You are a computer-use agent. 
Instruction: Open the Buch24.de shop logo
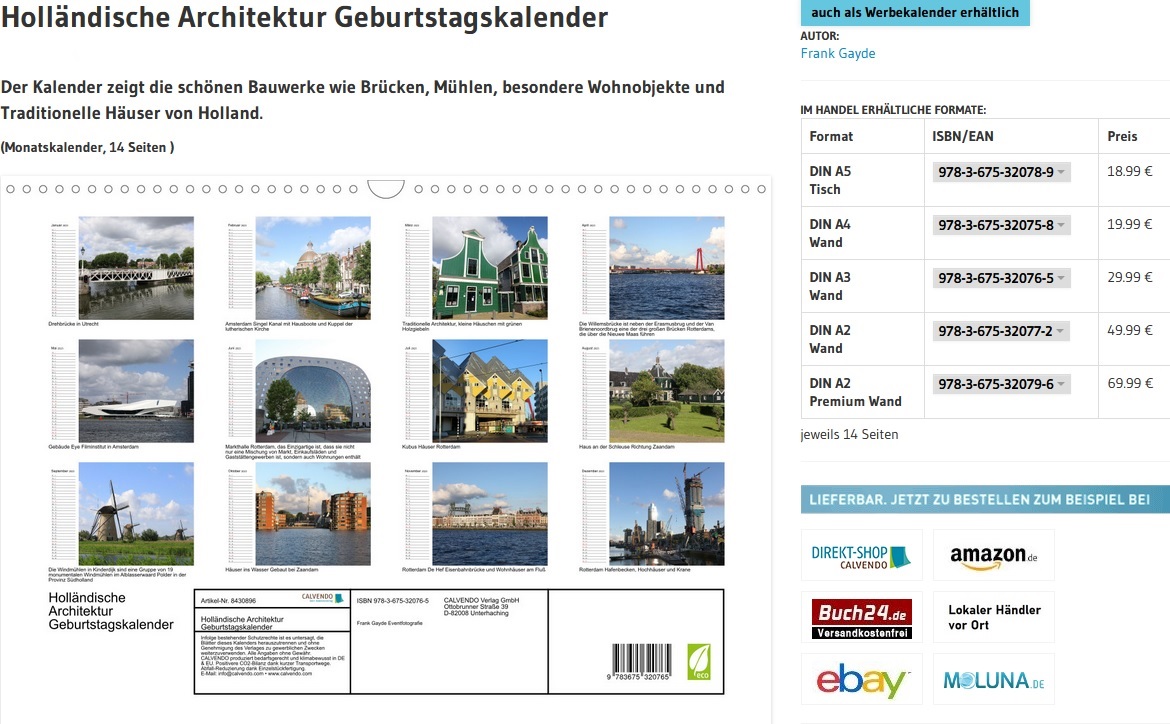click(x=861, y=617)
